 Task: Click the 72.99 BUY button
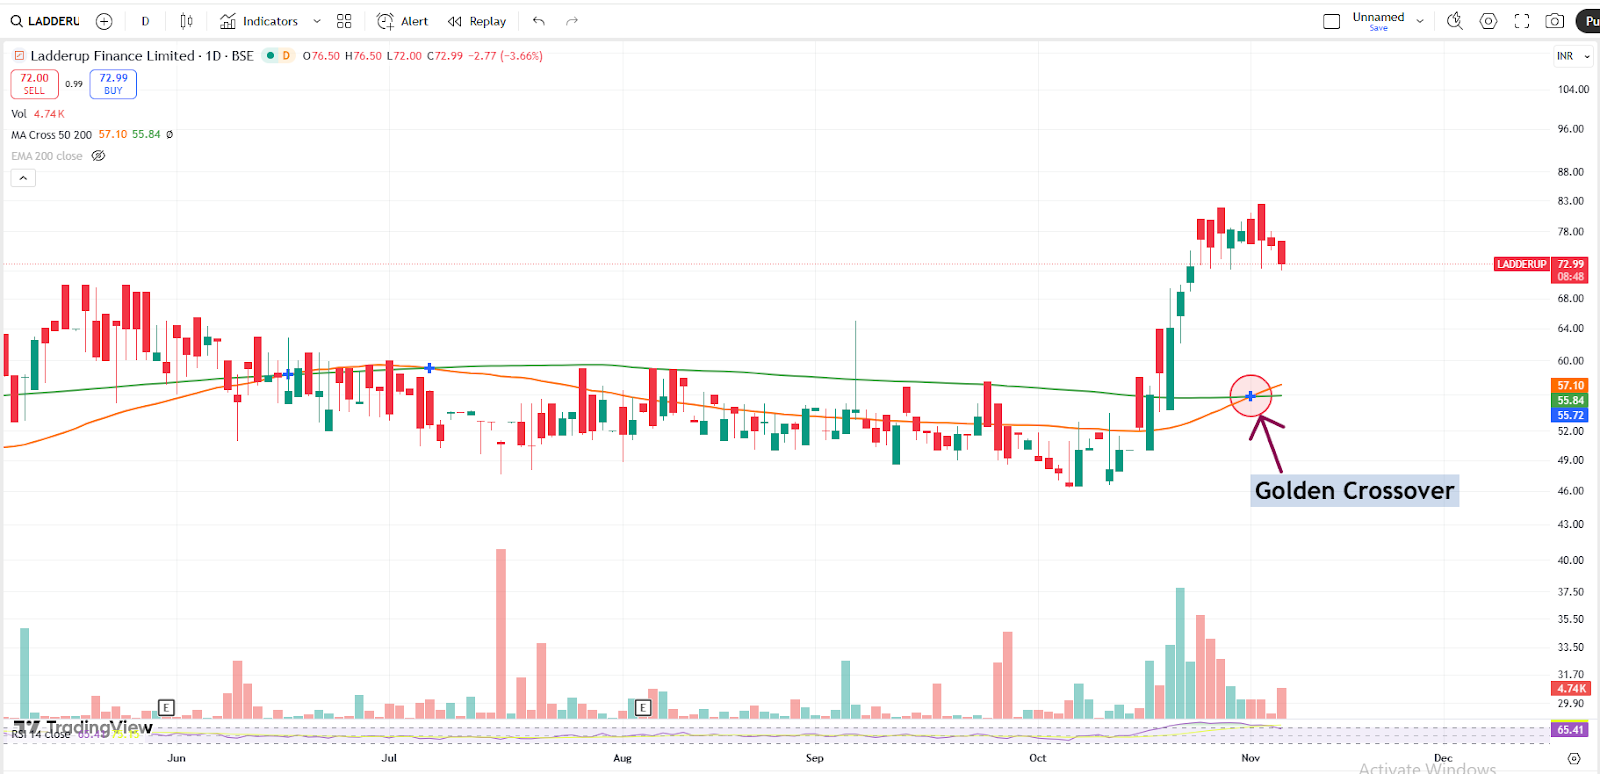click(113, 84)
